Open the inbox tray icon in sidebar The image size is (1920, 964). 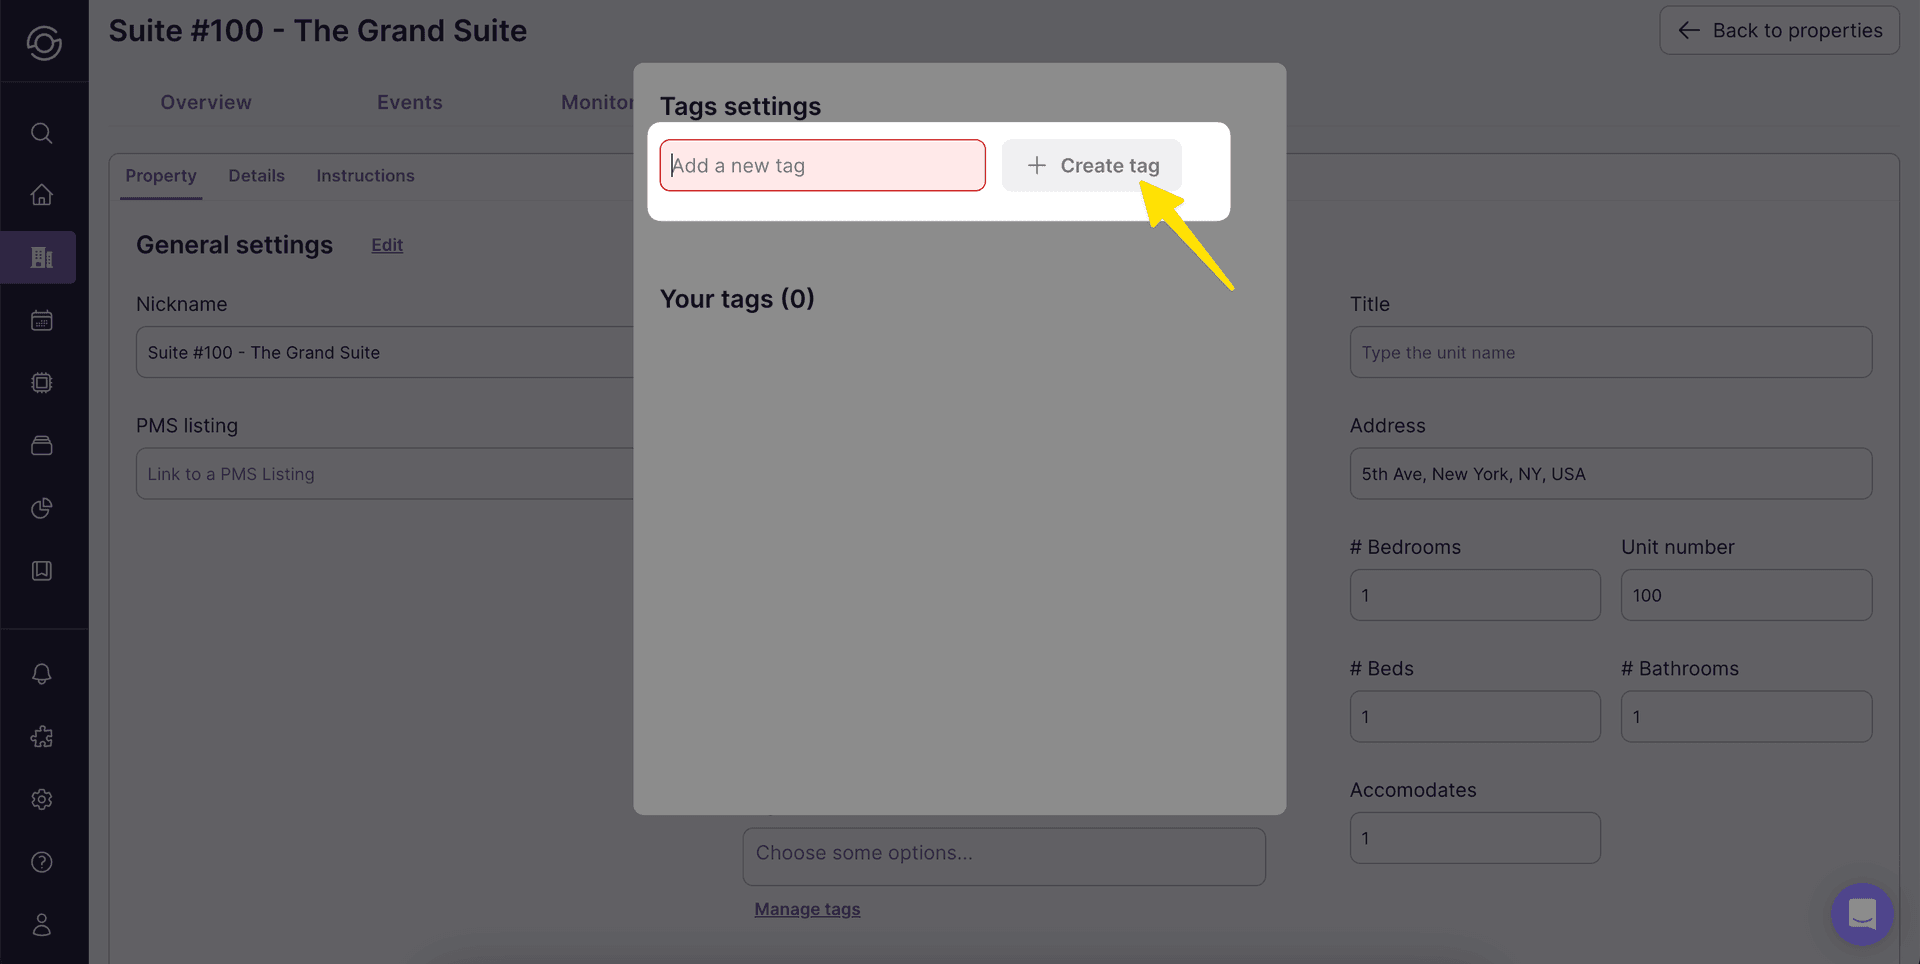41,445
